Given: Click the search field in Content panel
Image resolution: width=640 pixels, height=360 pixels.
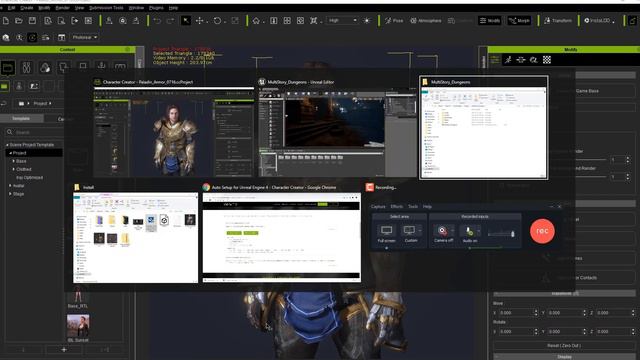Looking at the screenshot, I should pos(35,132).
